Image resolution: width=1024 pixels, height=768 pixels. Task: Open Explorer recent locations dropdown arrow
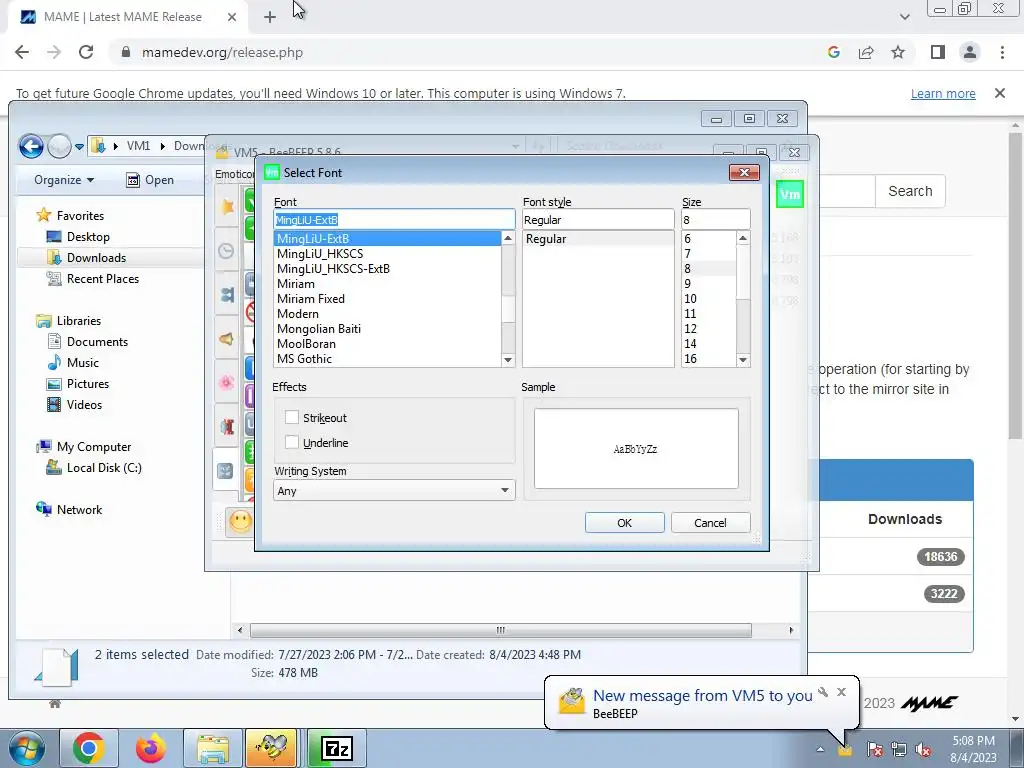pos(79,146)
